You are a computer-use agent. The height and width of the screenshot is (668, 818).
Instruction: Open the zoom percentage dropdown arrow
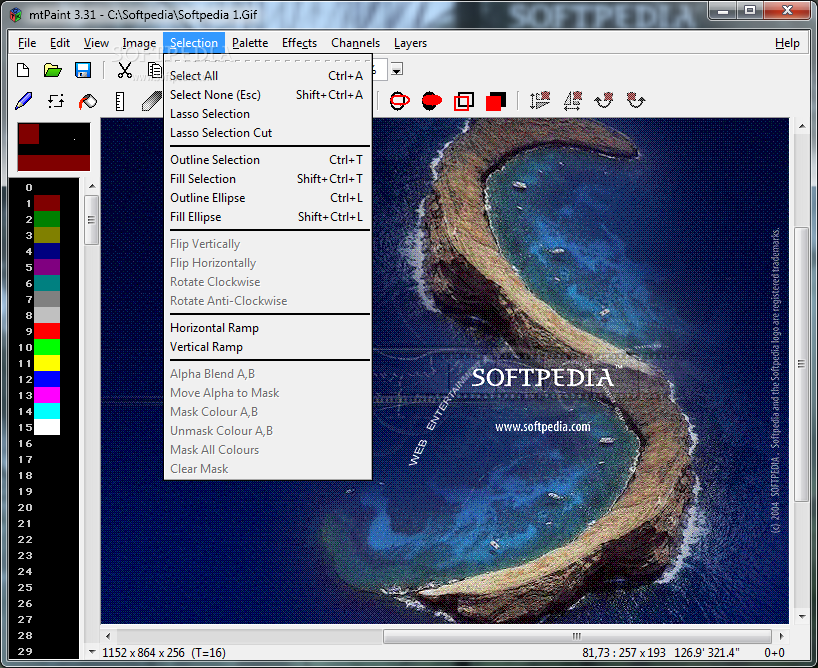click(x=397, y=70)
